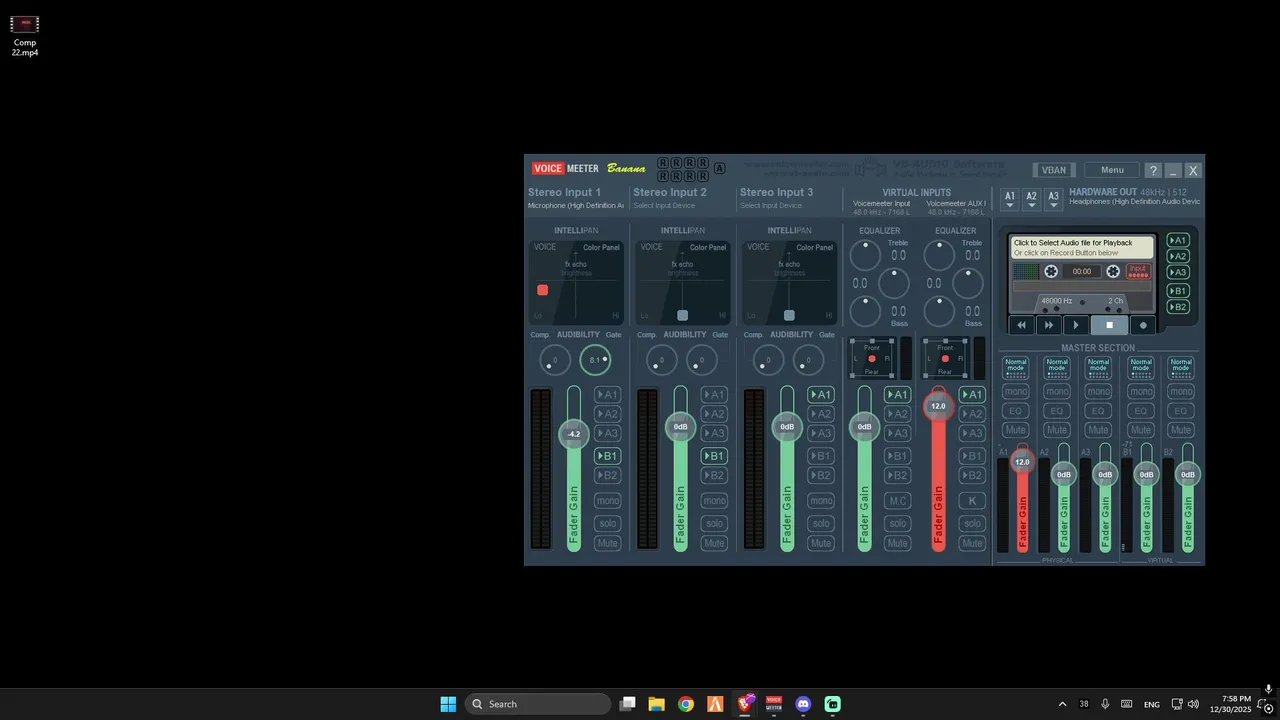
Task: Click the Voicemeeter AUX Front/Rear pan box
Action: [945, 358]
